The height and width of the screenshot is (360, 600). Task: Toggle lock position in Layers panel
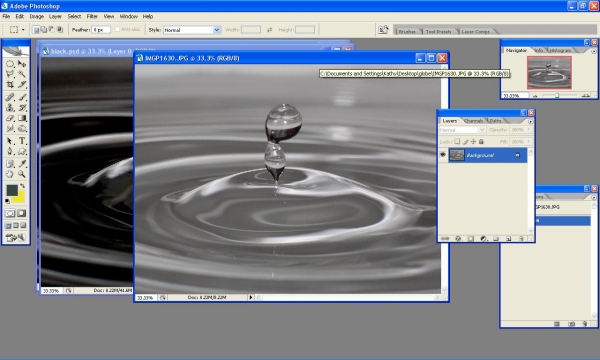pyautogui.click(x=473, y=142)
